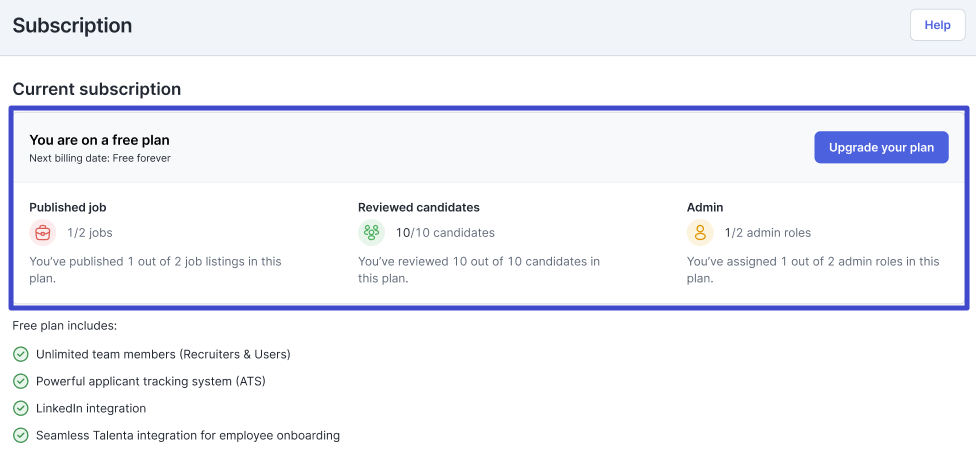
Task: Click checkmark icon beside LinkedIn integration
Action: pos(21,409)
